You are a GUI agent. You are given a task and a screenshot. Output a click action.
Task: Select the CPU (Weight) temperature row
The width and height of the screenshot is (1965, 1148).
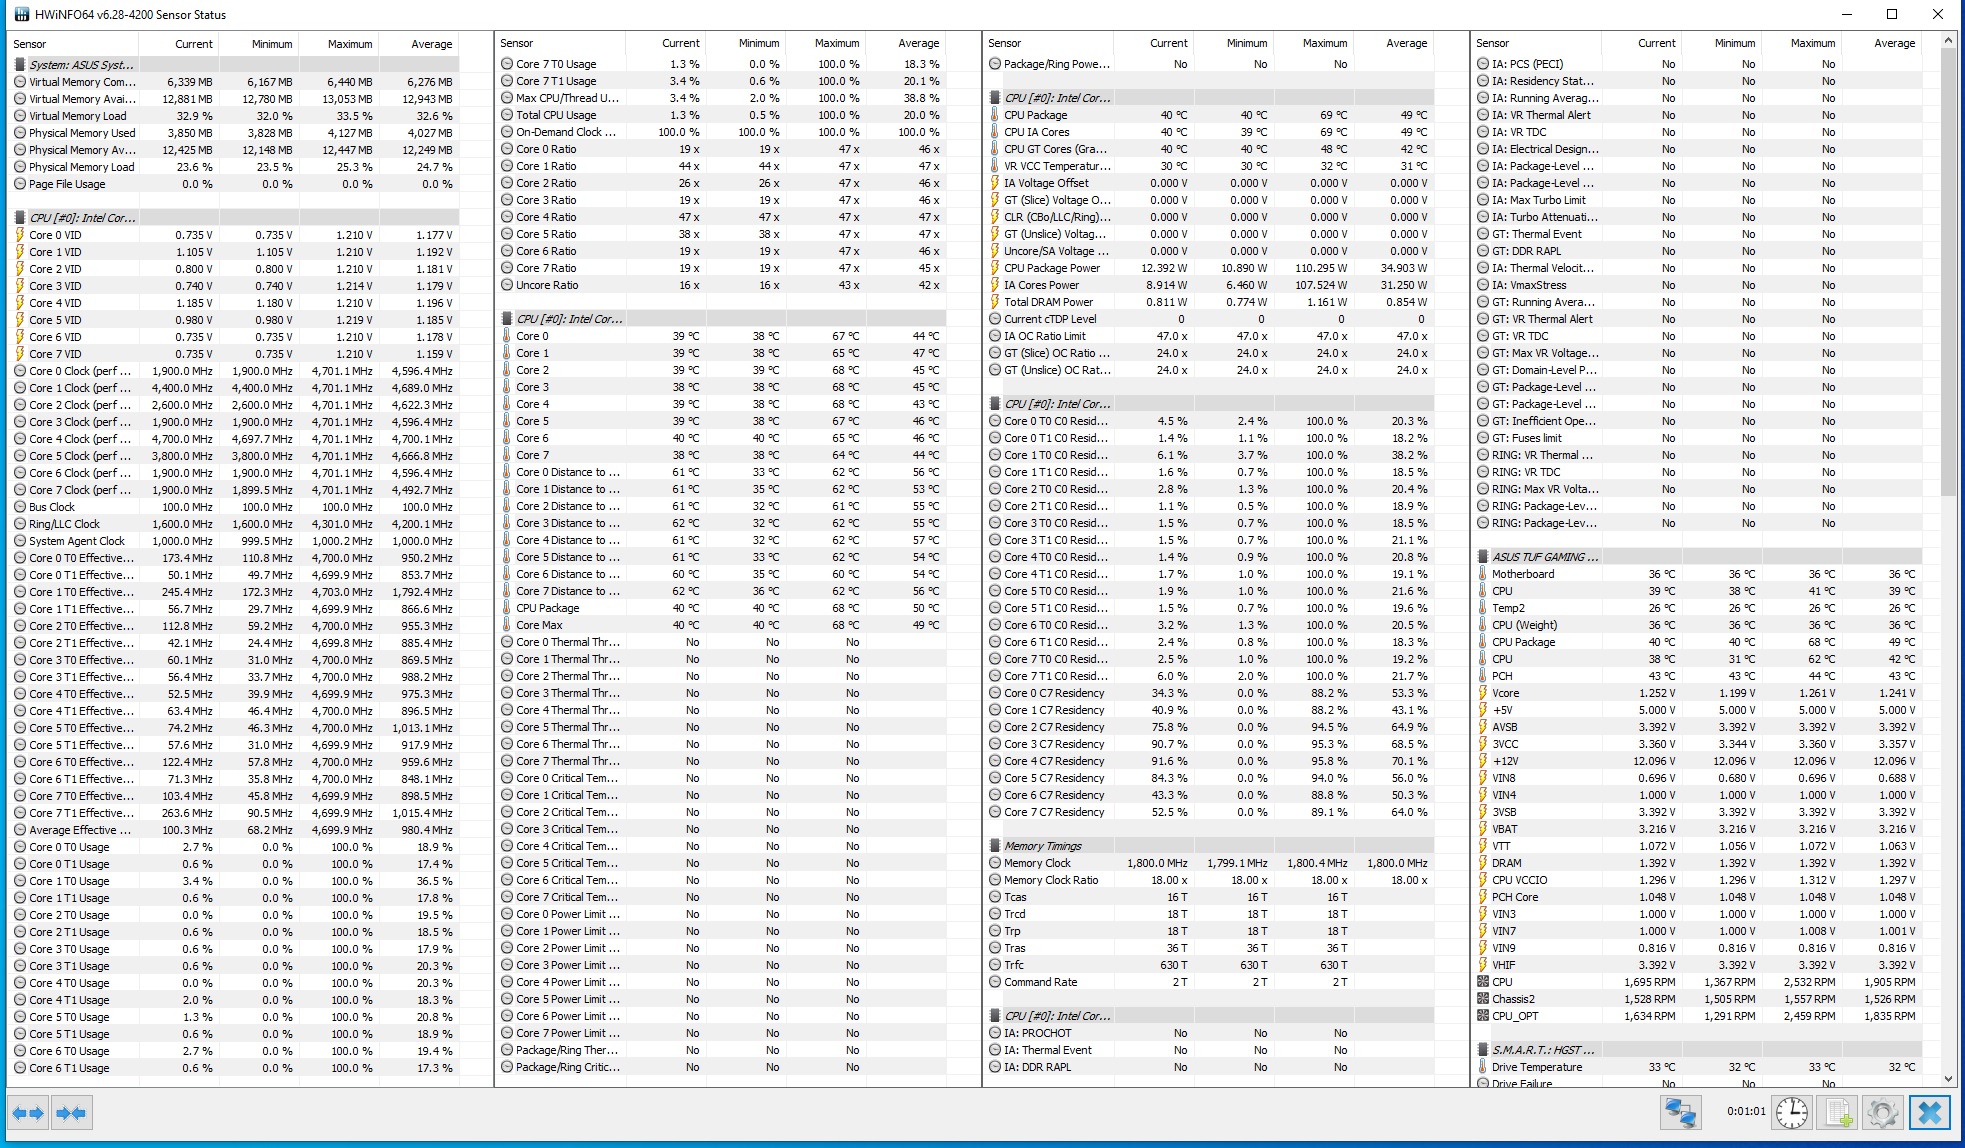coord(1698,625)
